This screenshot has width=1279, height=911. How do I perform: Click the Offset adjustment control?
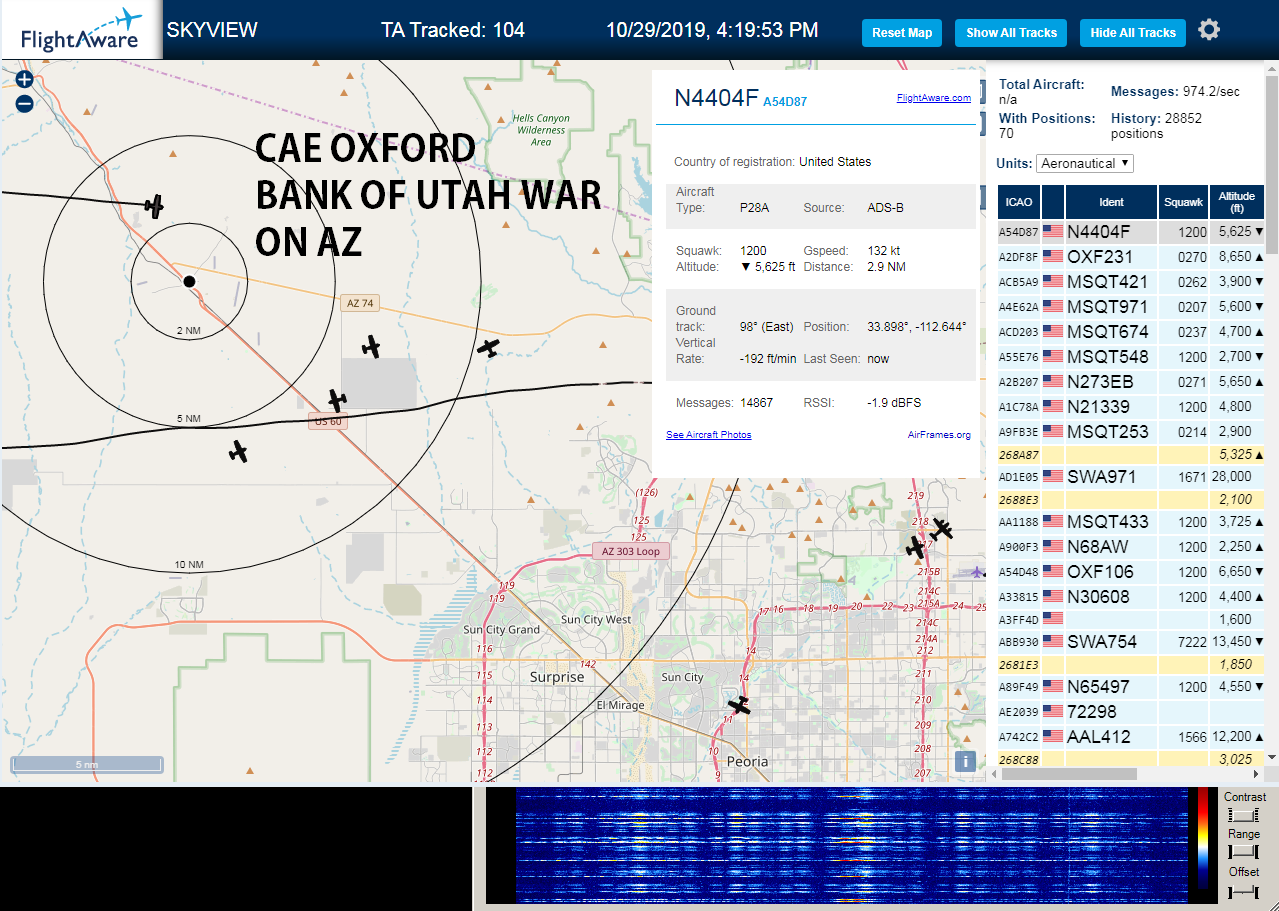(x=1243, y=890)
